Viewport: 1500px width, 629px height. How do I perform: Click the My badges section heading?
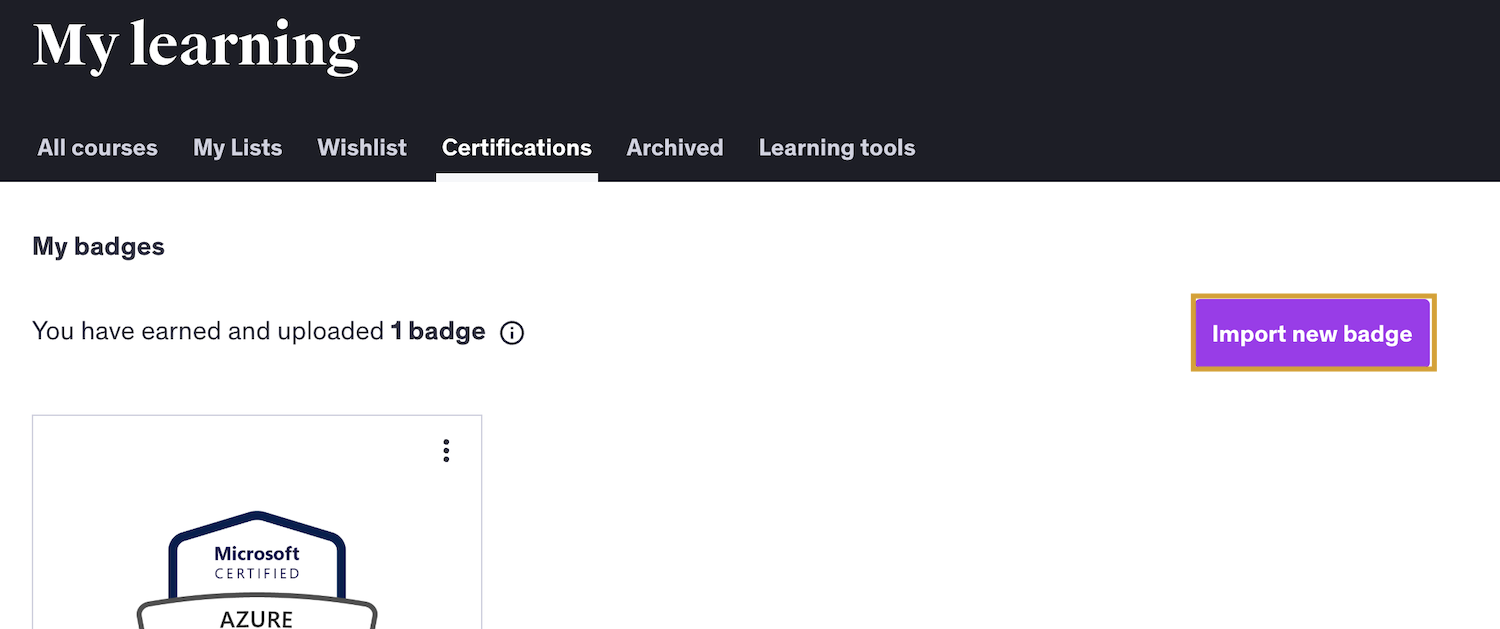(x=98, y=246)
